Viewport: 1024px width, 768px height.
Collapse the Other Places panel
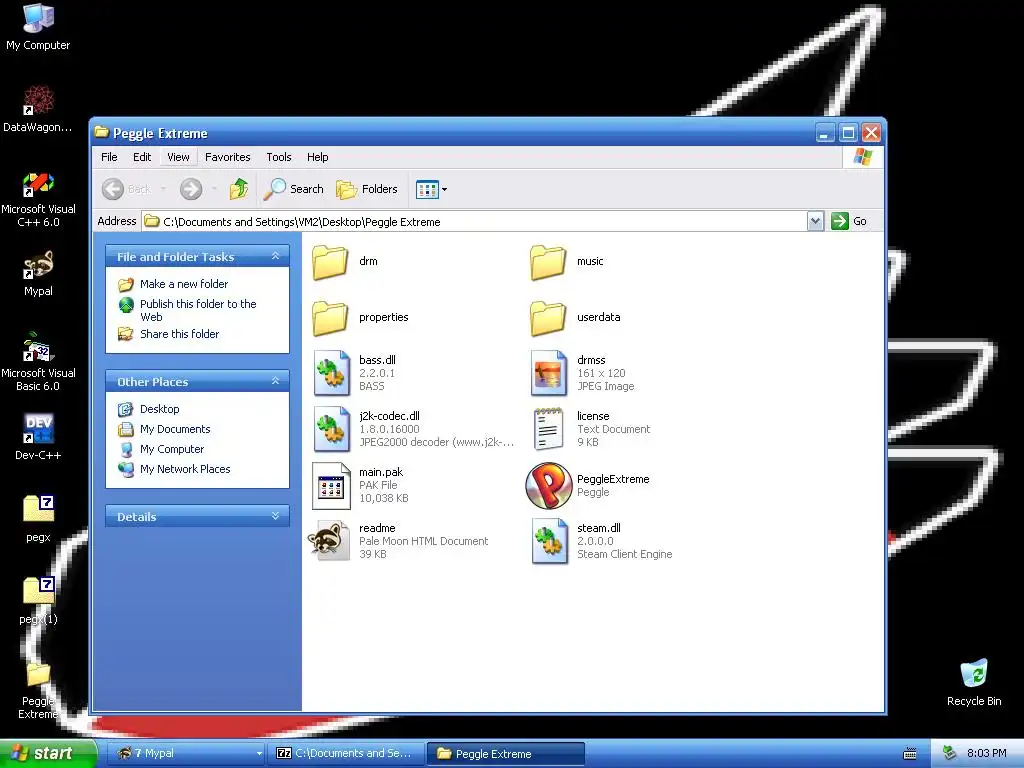276,381
